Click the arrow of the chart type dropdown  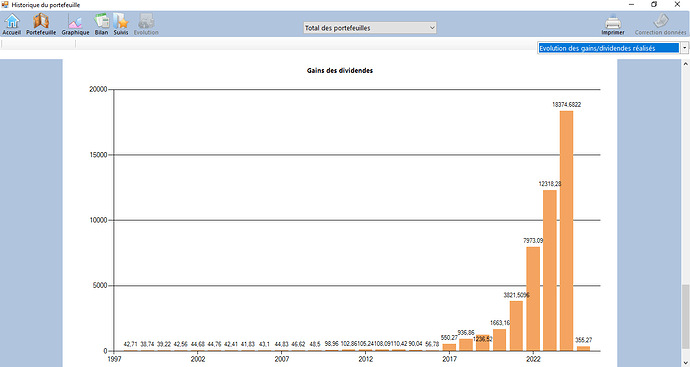click(x=685, y=48)
